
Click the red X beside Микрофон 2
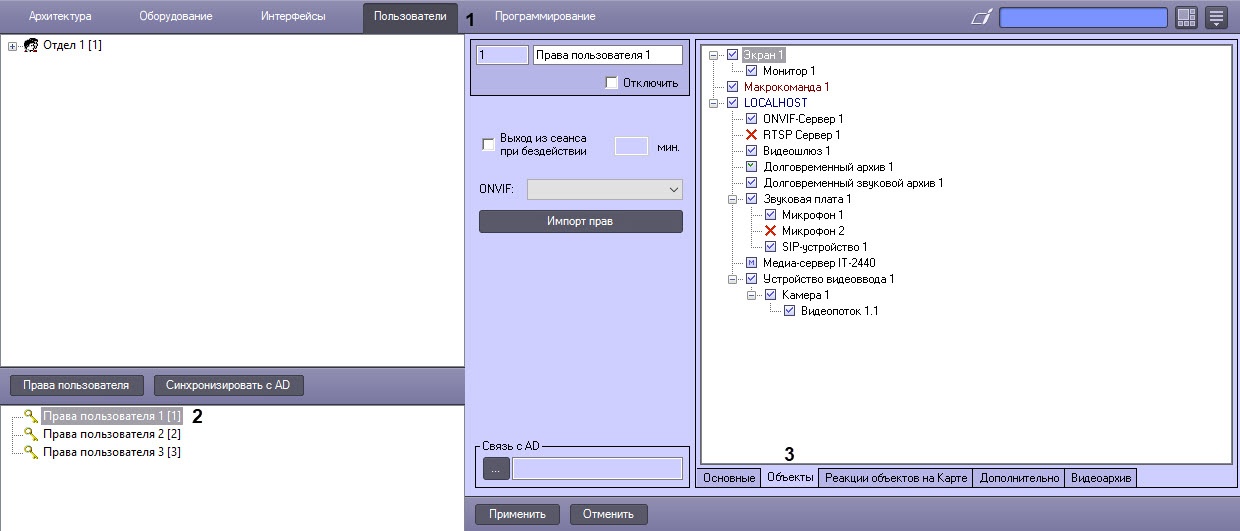pyautogui.click(x=770, y=231)
